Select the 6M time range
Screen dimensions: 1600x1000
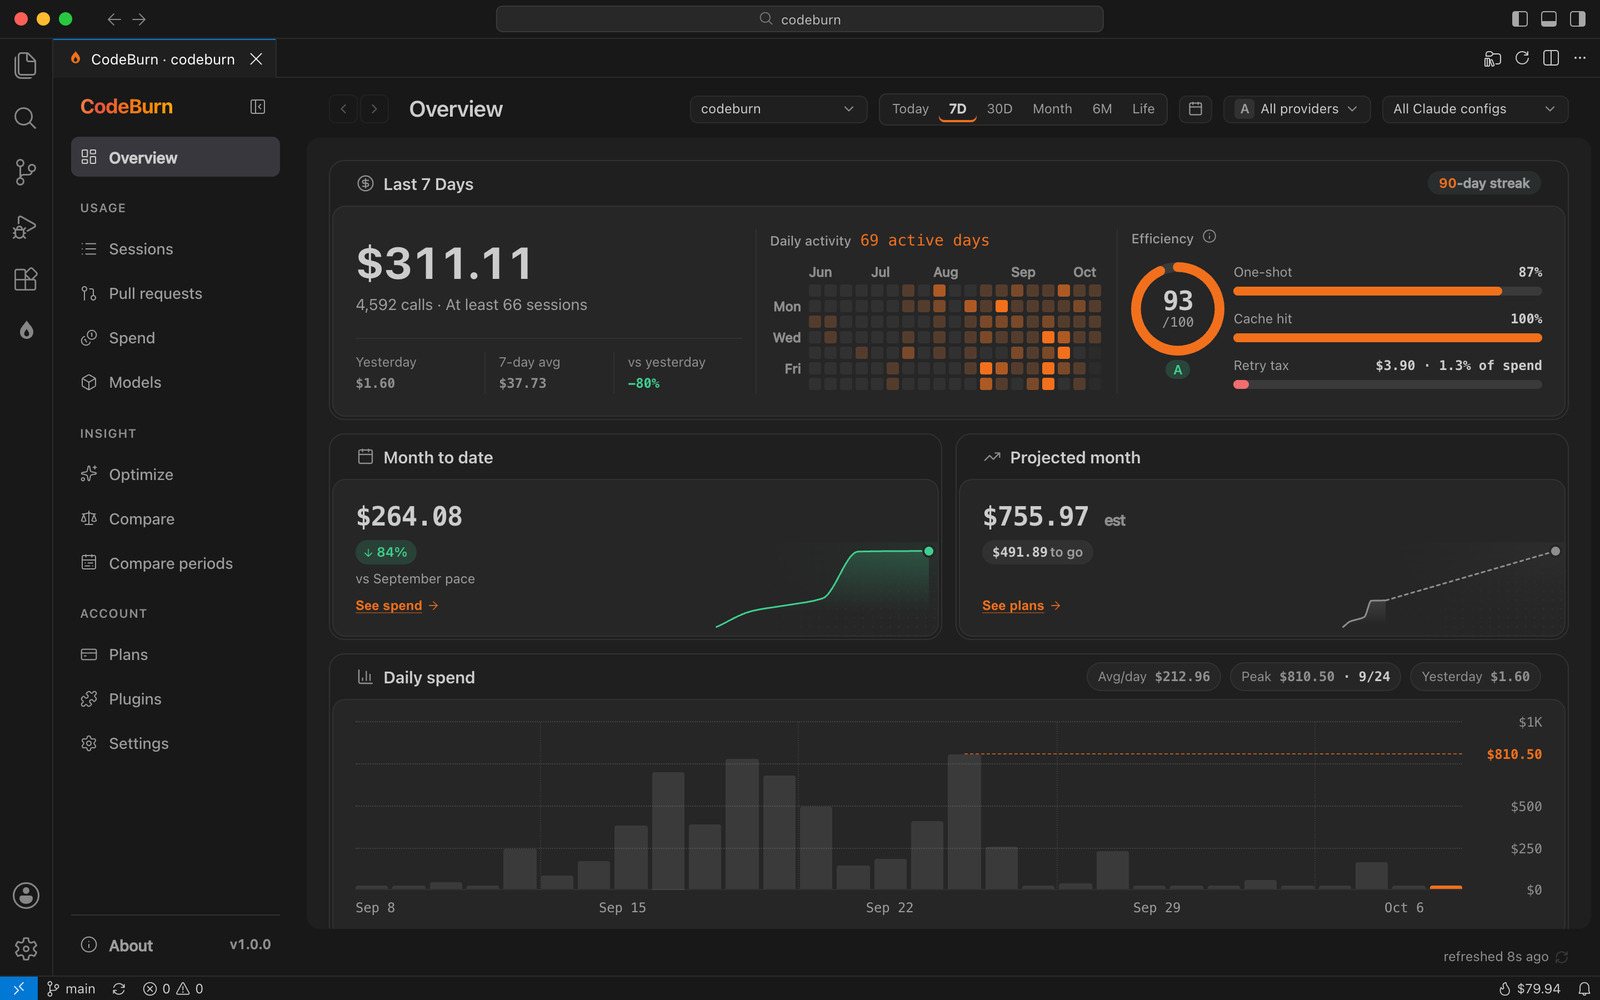1102,109
